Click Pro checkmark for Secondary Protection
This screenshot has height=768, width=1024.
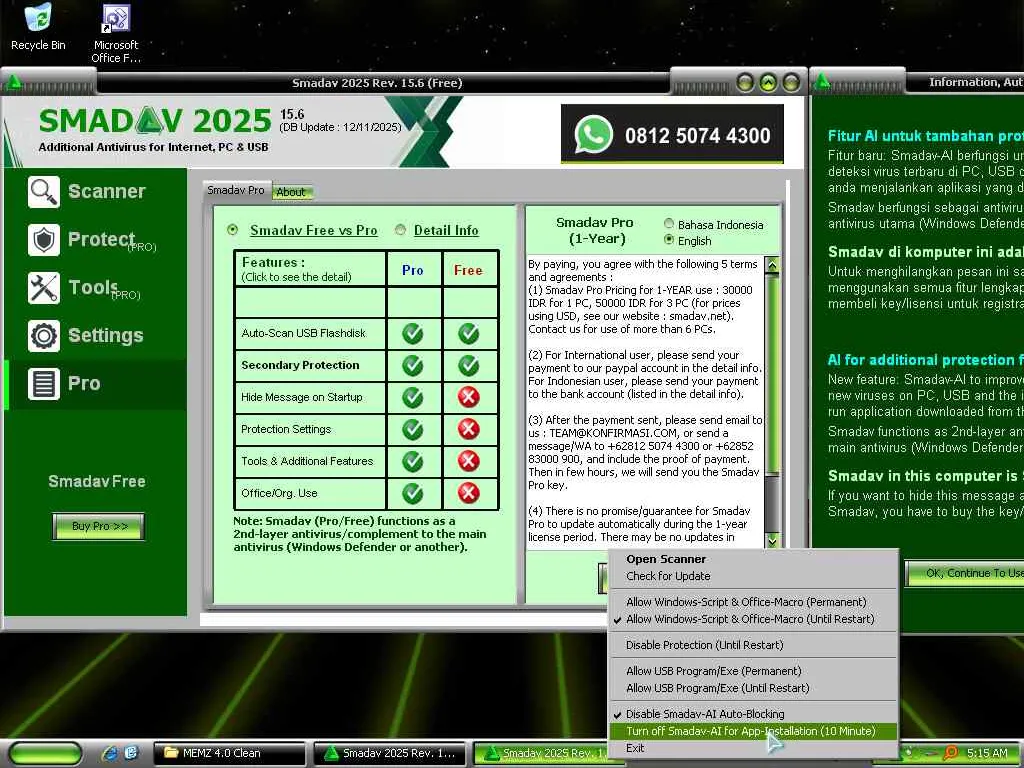[412, 365]
